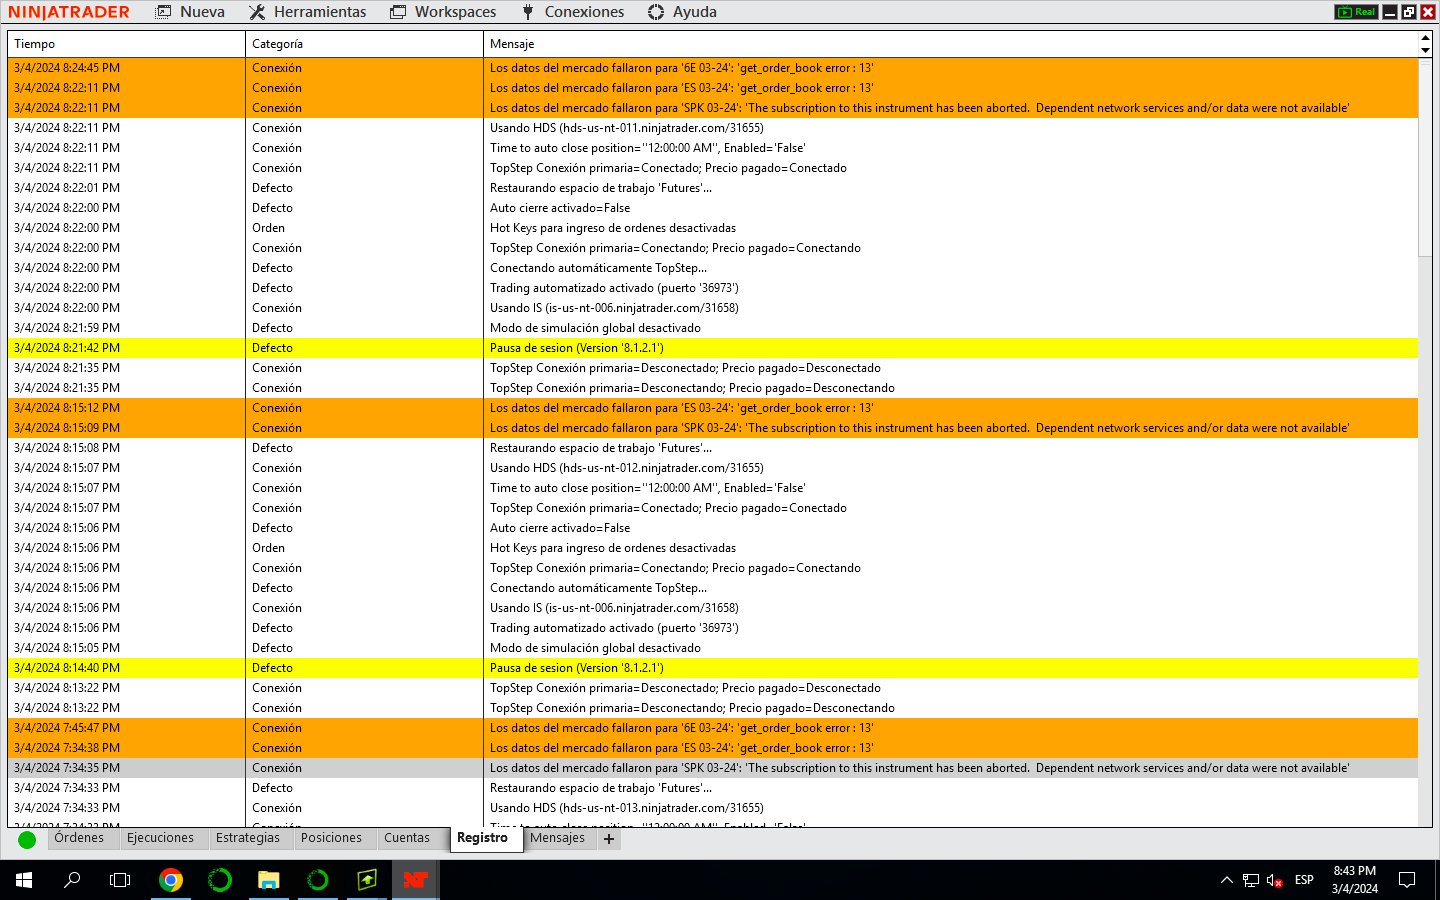This screenshot has width=1440, height=900.
Task: Select the 'Hot Keys' message at 8:22:00 PM
Action: tap(950, 228)
